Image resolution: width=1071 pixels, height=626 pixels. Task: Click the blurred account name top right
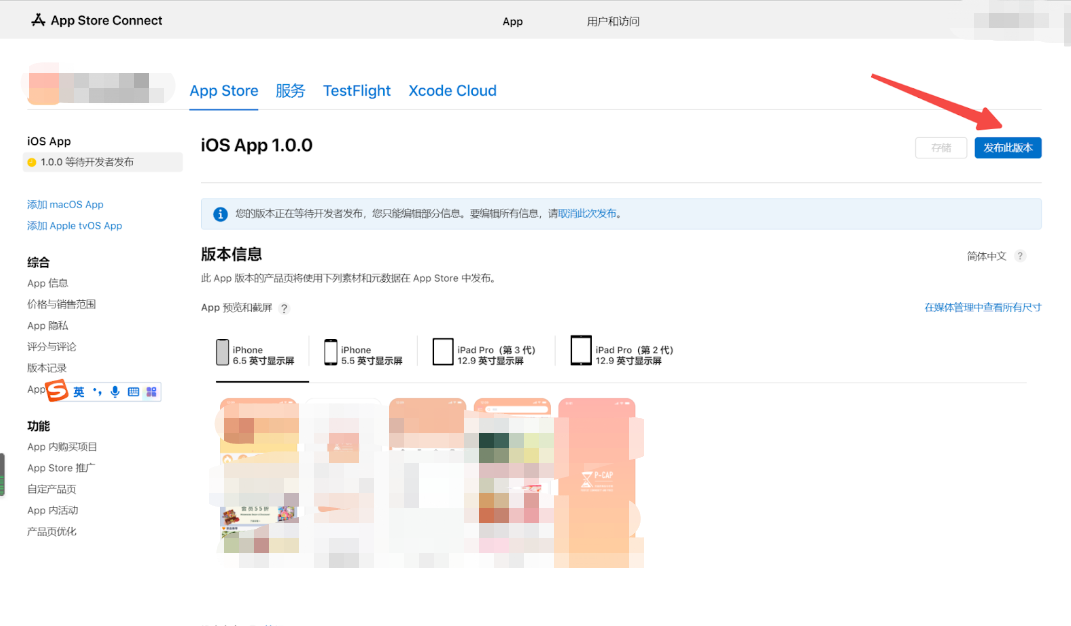click(x=1012, y=21)
